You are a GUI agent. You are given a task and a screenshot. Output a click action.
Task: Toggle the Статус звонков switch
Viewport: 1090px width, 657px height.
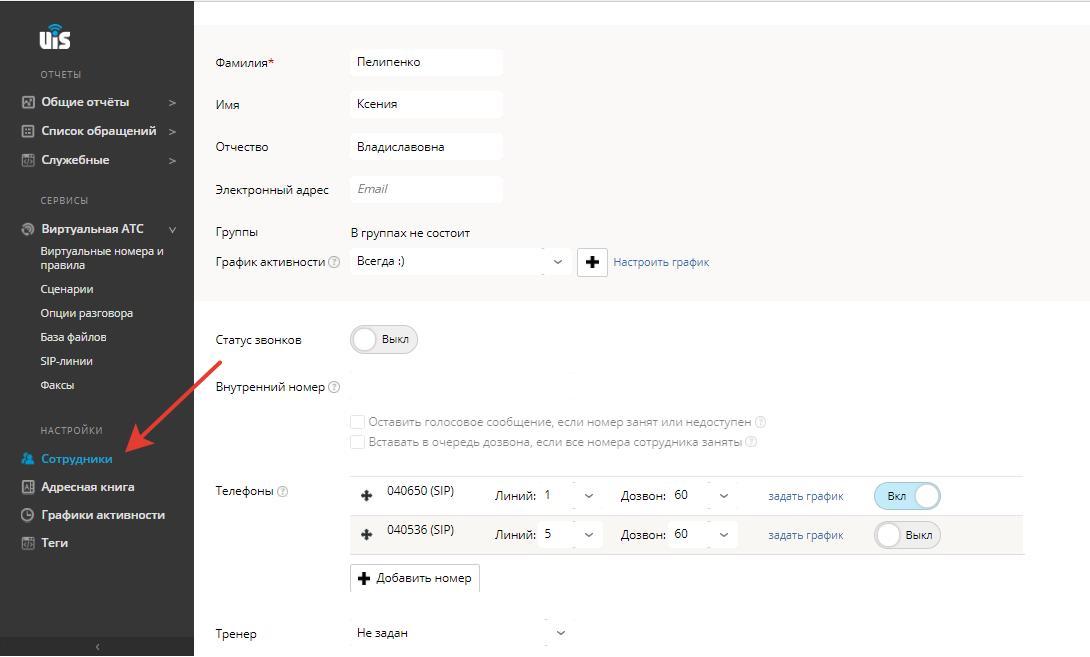pyautogui.click(x=384, y=340)
